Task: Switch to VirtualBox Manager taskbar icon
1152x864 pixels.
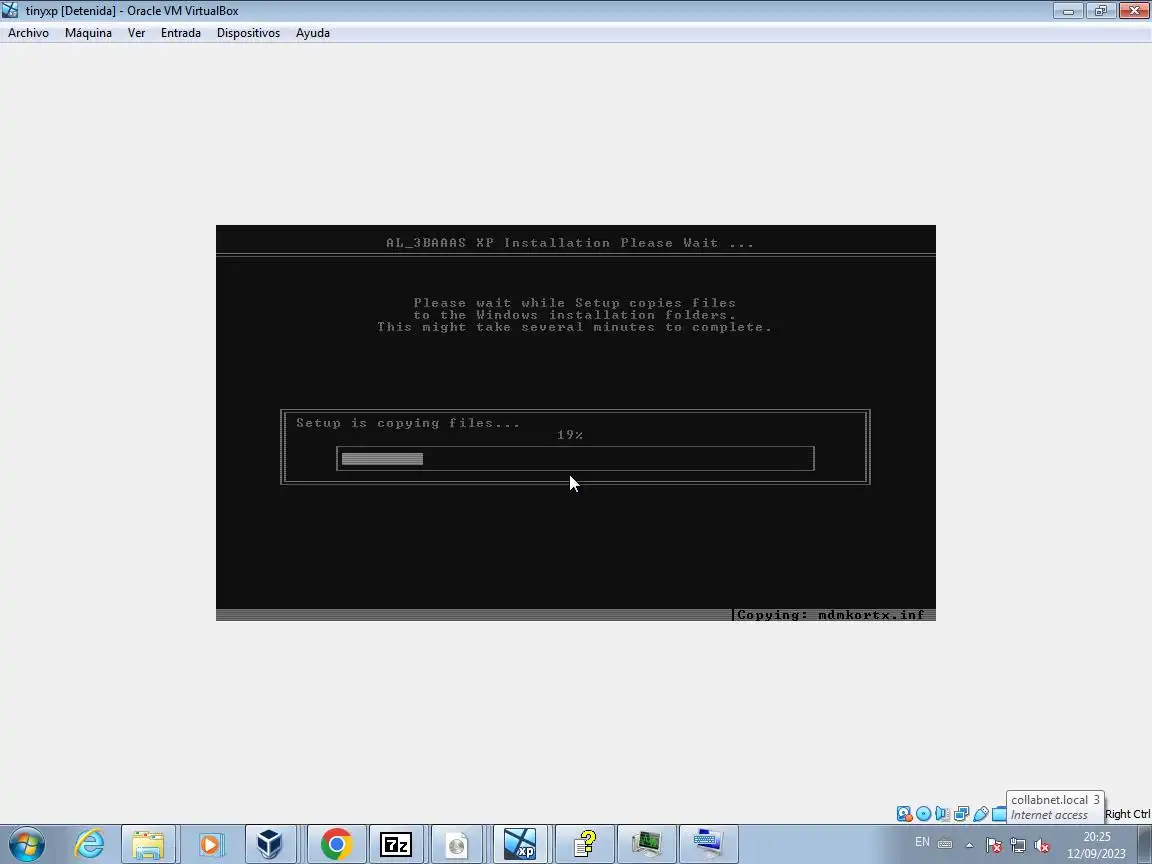Action: [270, 844]
